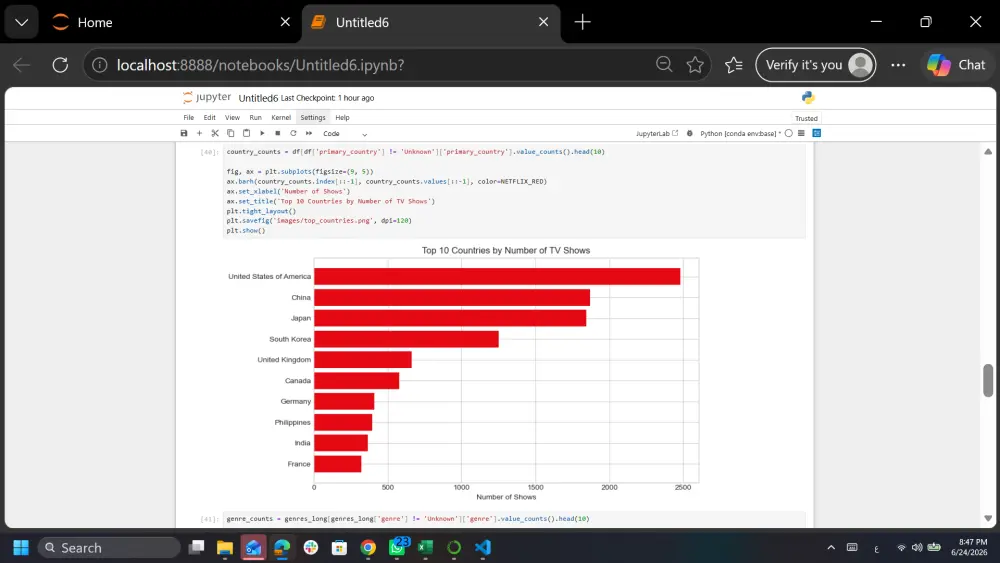Open Excel from the taskbar

pos(425,548)
